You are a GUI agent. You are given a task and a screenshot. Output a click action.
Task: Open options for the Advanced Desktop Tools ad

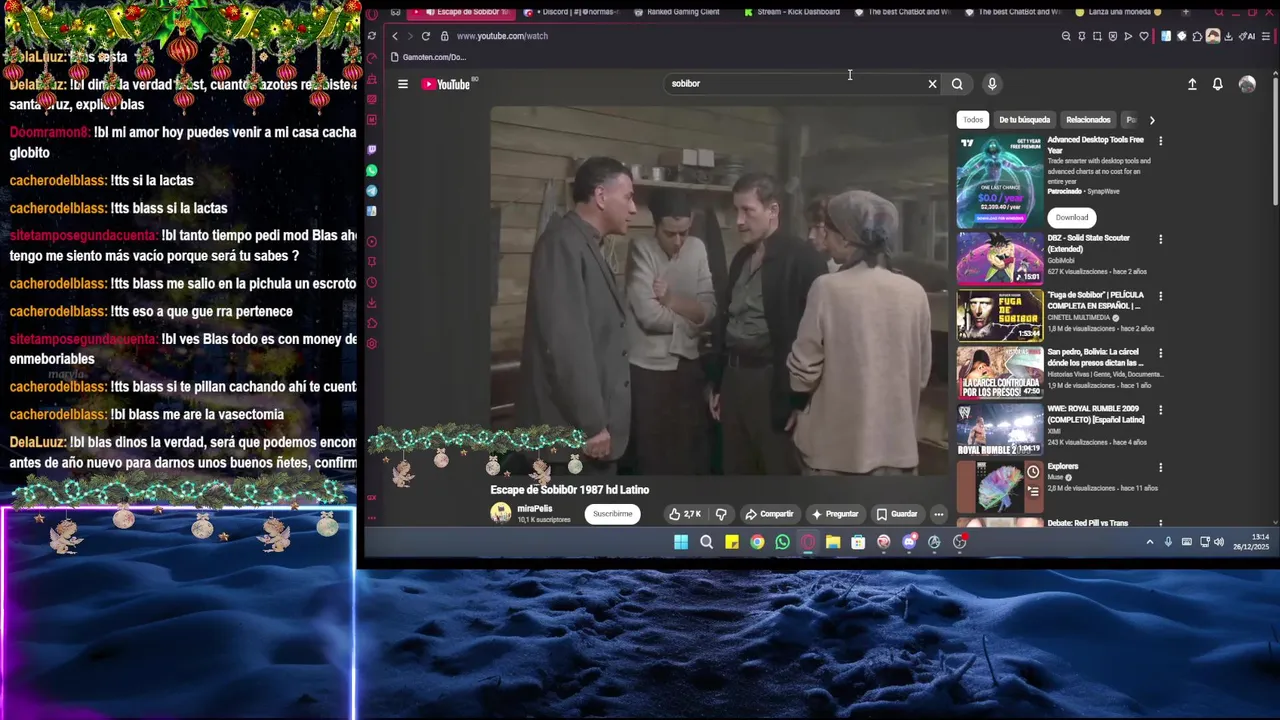coord(1160,141)
